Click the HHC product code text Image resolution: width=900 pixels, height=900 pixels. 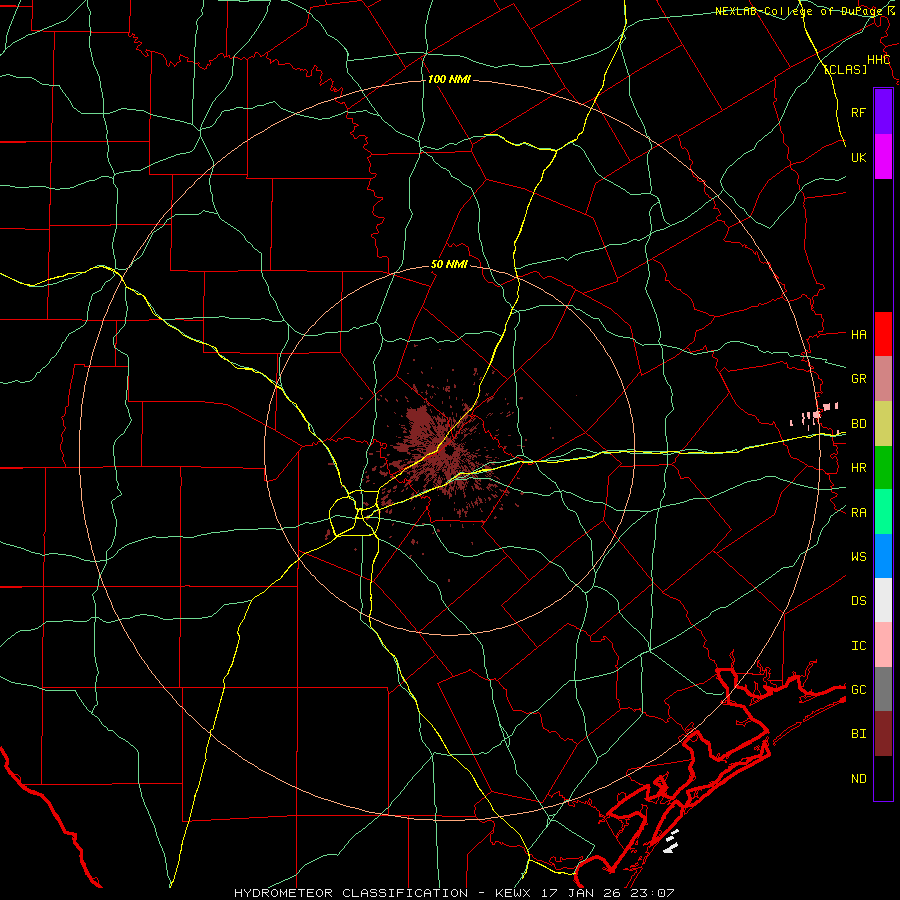pos(878,60)
